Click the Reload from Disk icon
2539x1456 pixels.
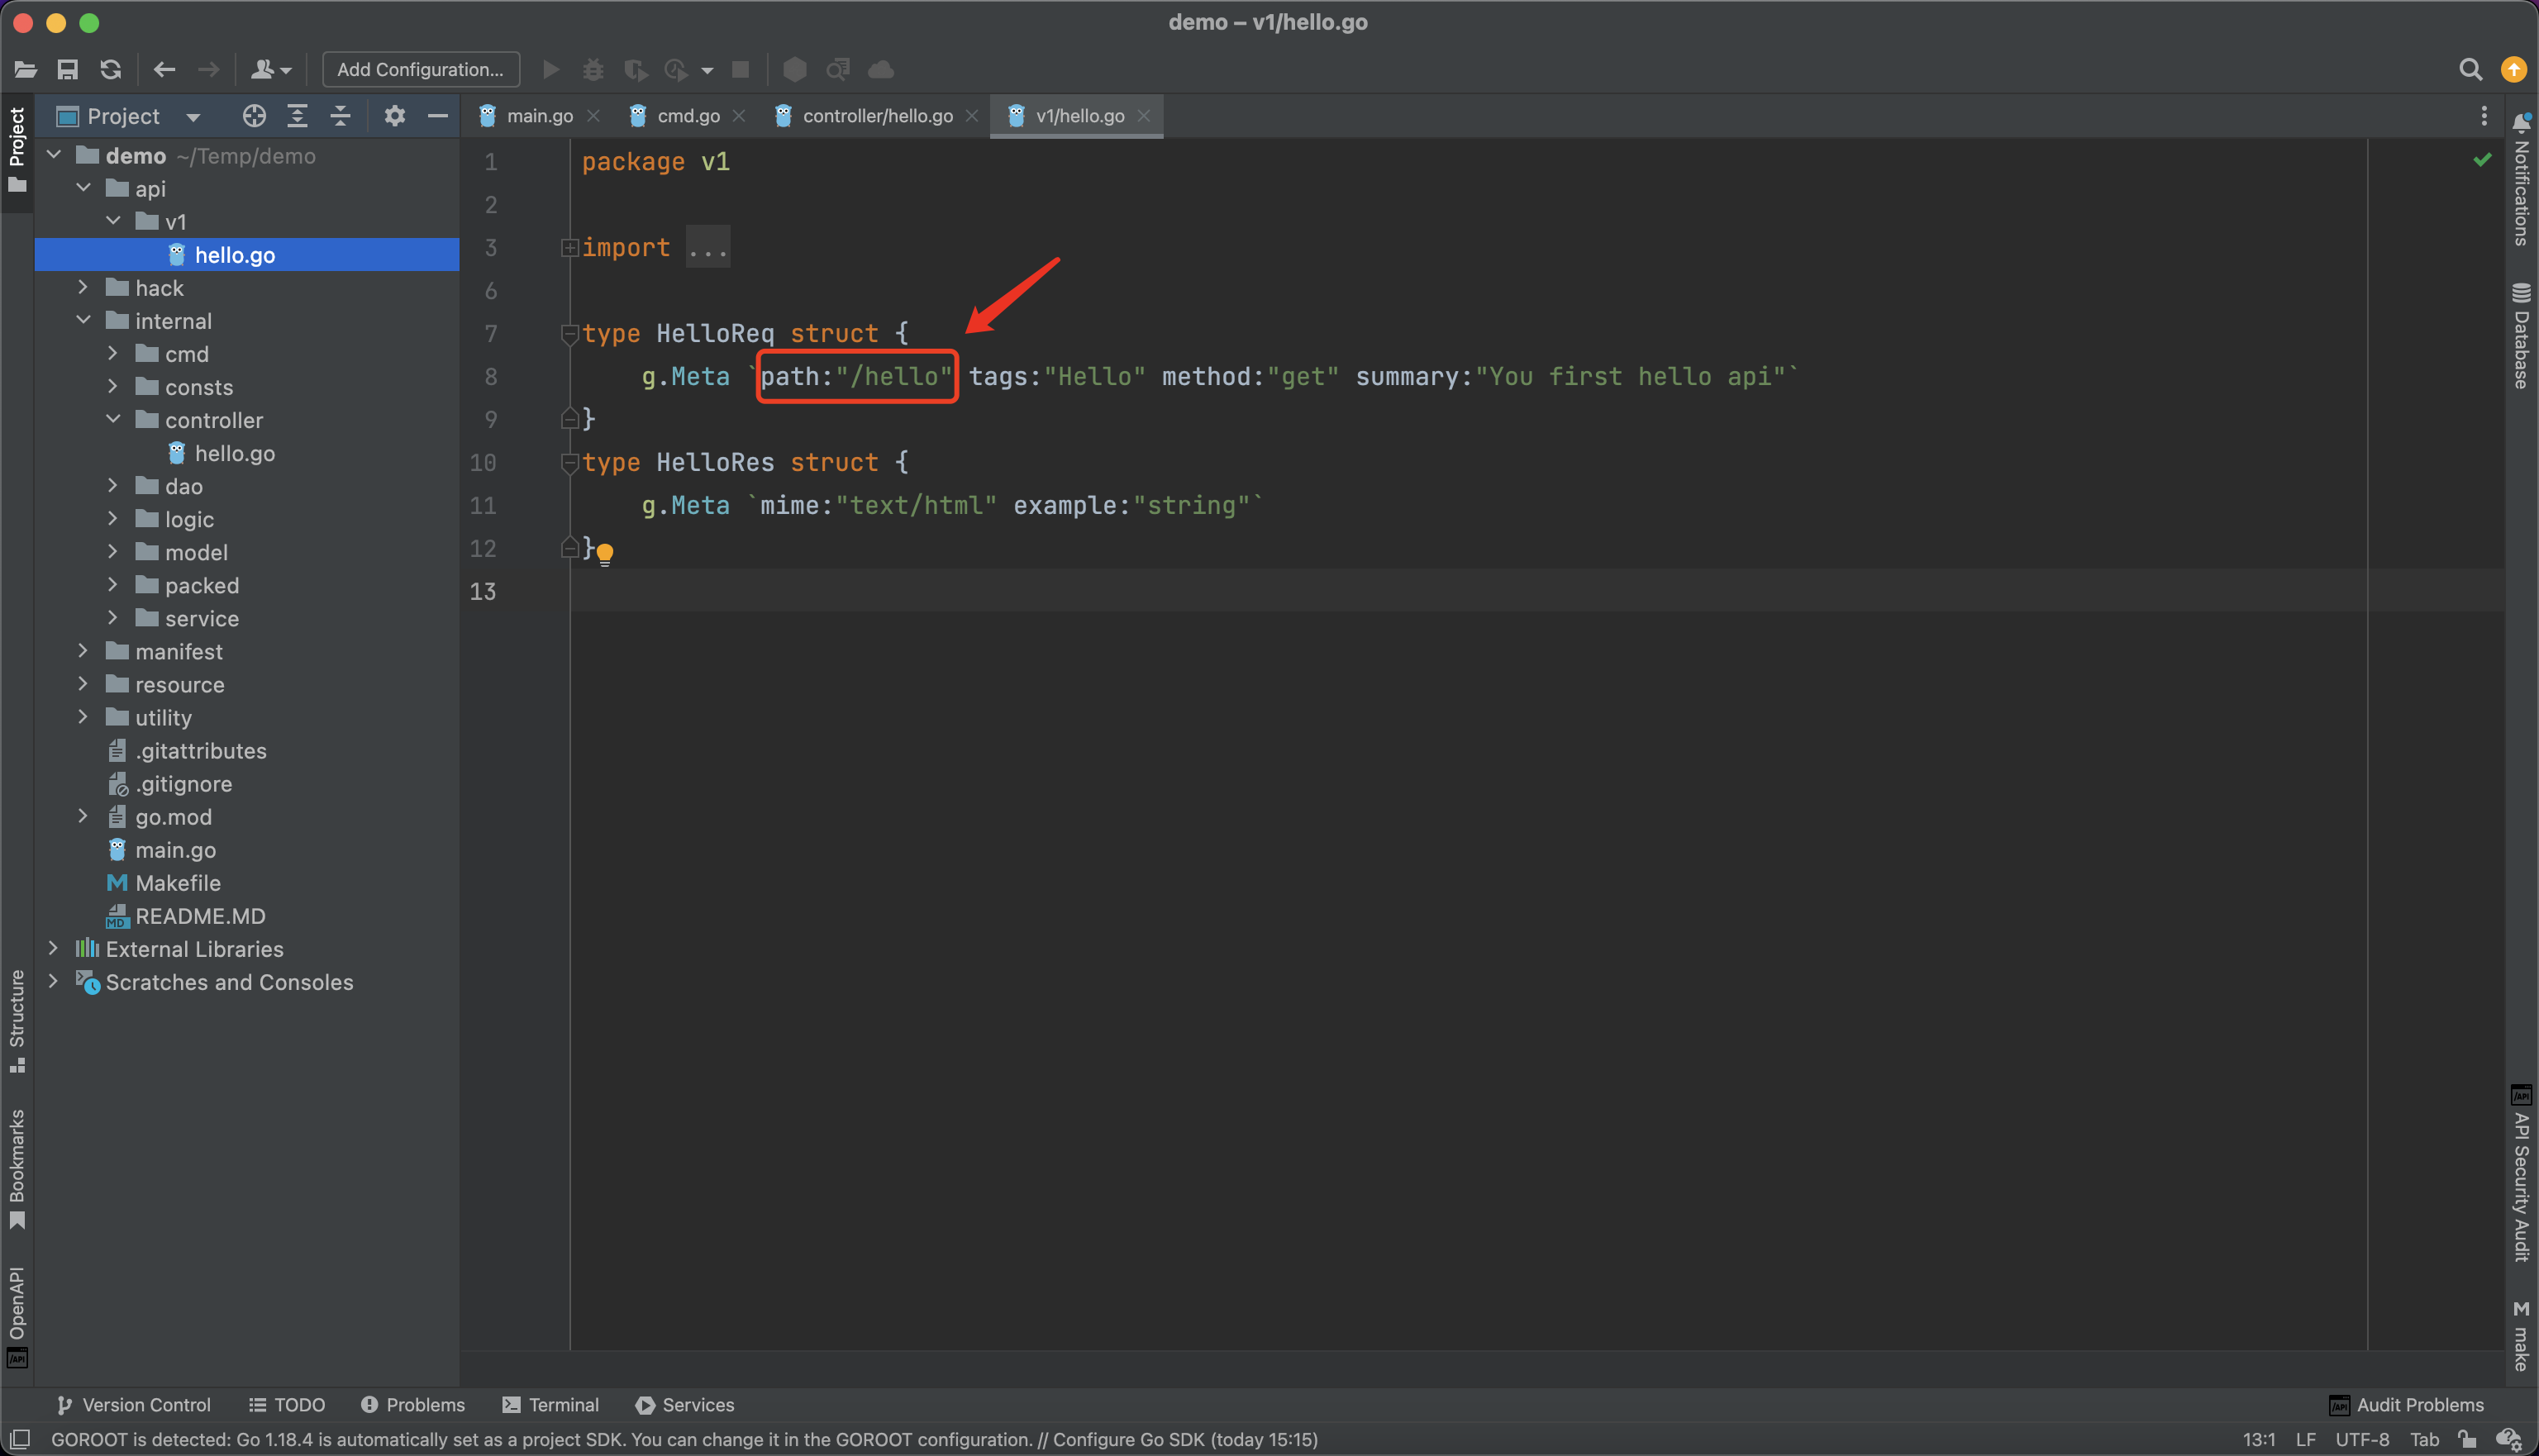pyautogui.click(x=111, y=69)
